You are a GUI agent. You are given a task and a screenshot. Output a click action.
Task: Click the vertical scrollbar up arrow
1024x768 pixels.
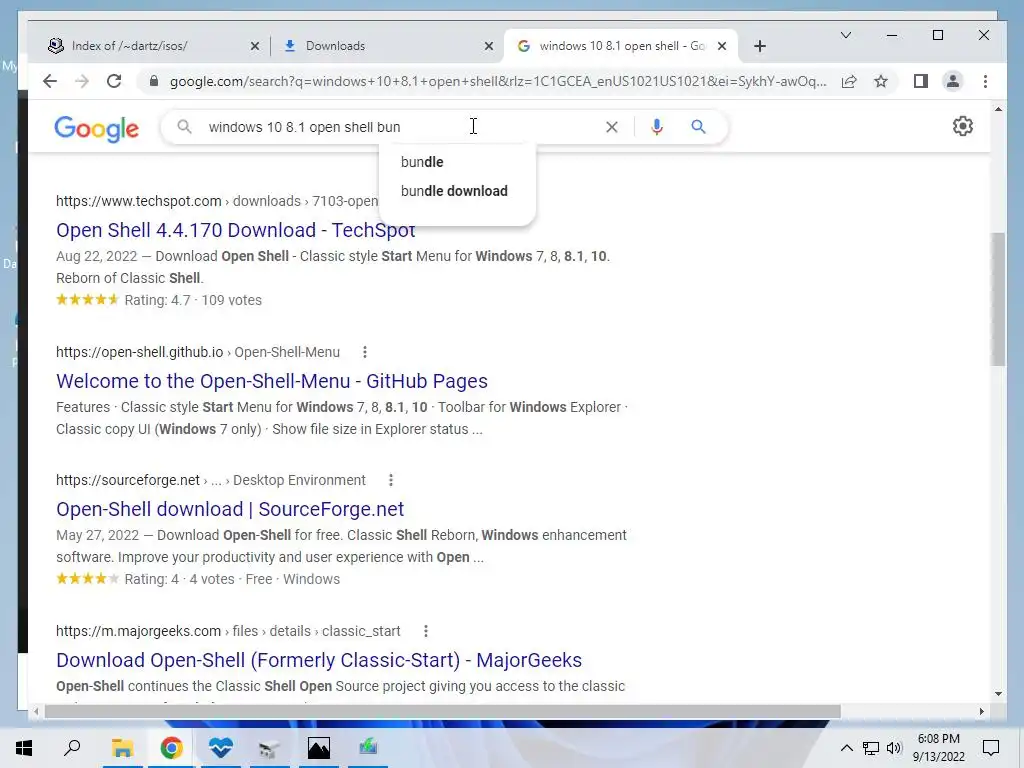[x=998, y=109]
